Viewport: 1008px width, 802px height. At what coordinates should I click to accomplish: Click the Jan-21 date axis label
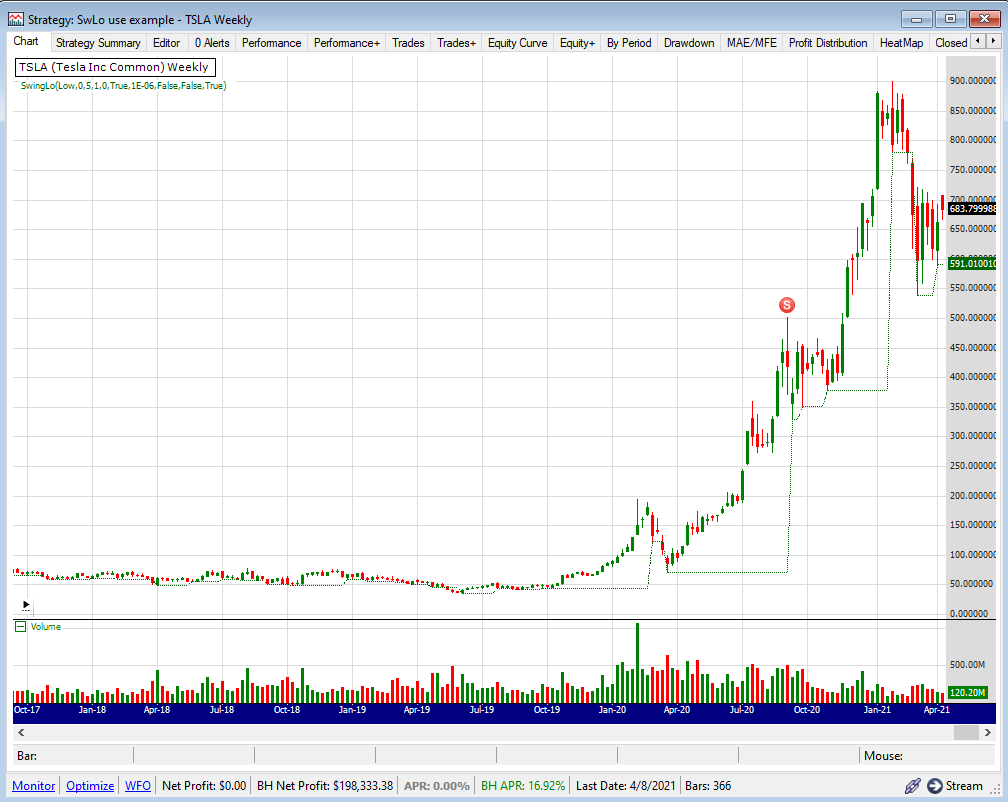[877, 709]
